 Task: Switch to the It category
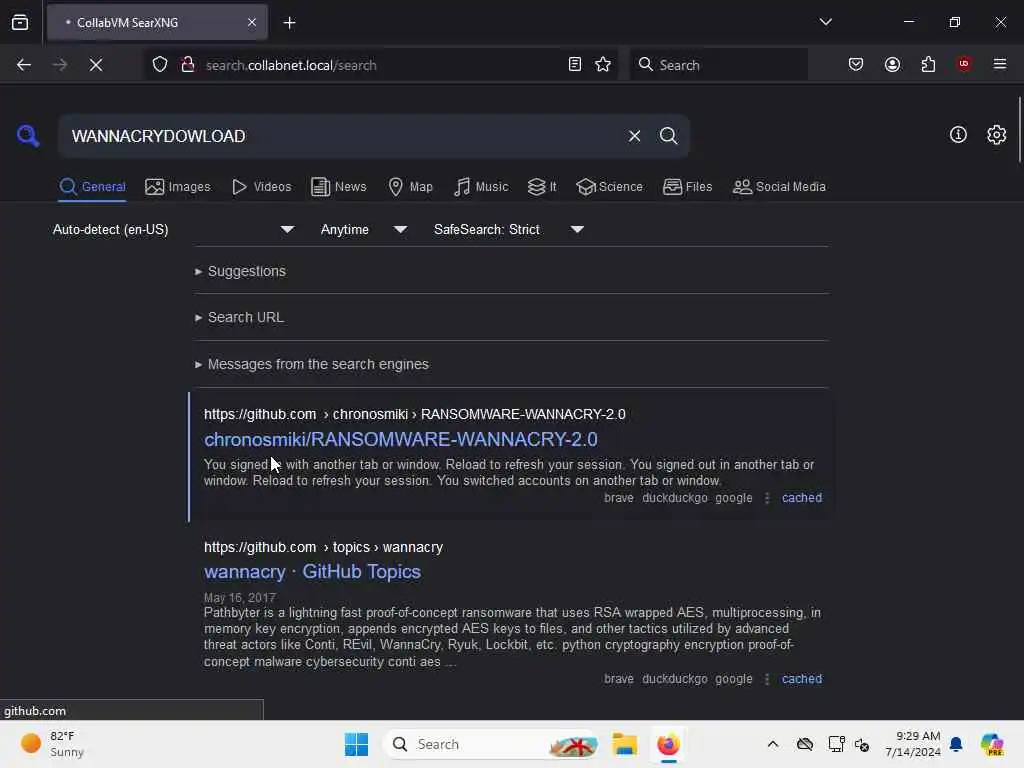tap(541, 187)
